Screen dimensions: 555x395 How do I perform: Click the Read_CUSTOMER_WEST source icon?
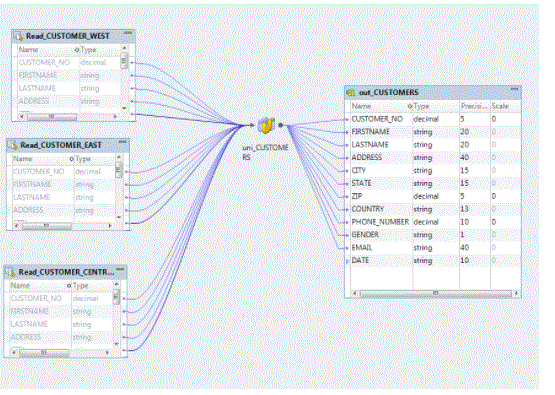pyautogui.click(x=18, y=36)
